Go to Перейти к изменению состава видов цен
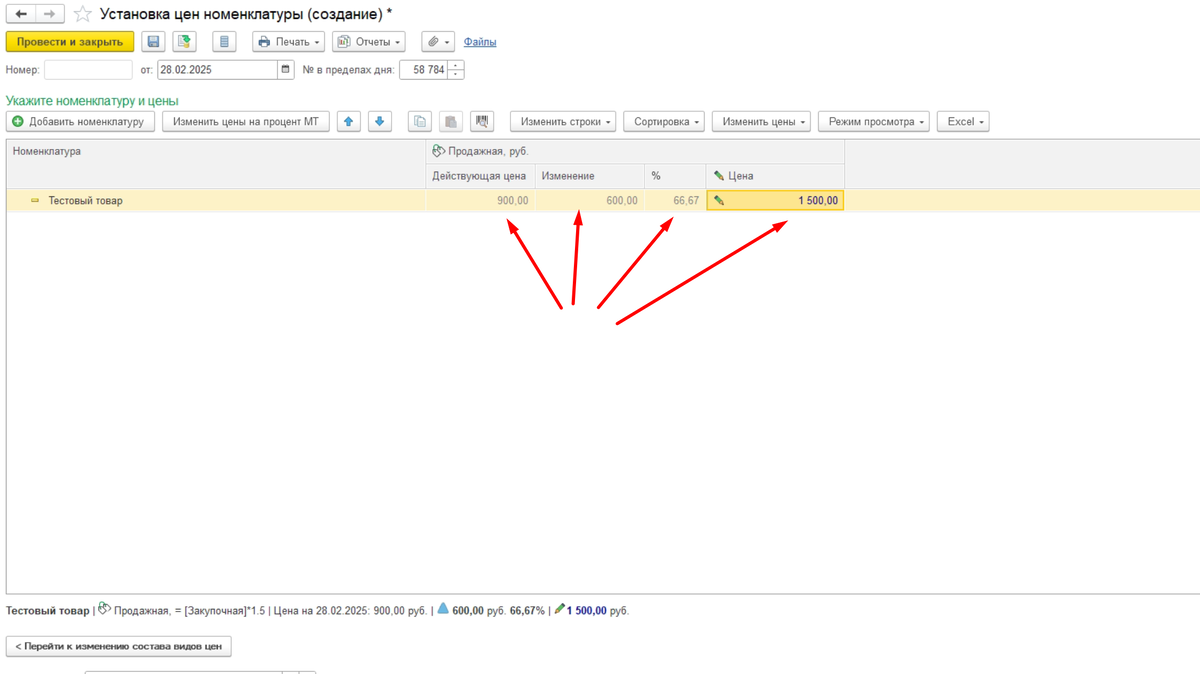This screenshot has height=674, width=1200. click(x=119, y=647)
